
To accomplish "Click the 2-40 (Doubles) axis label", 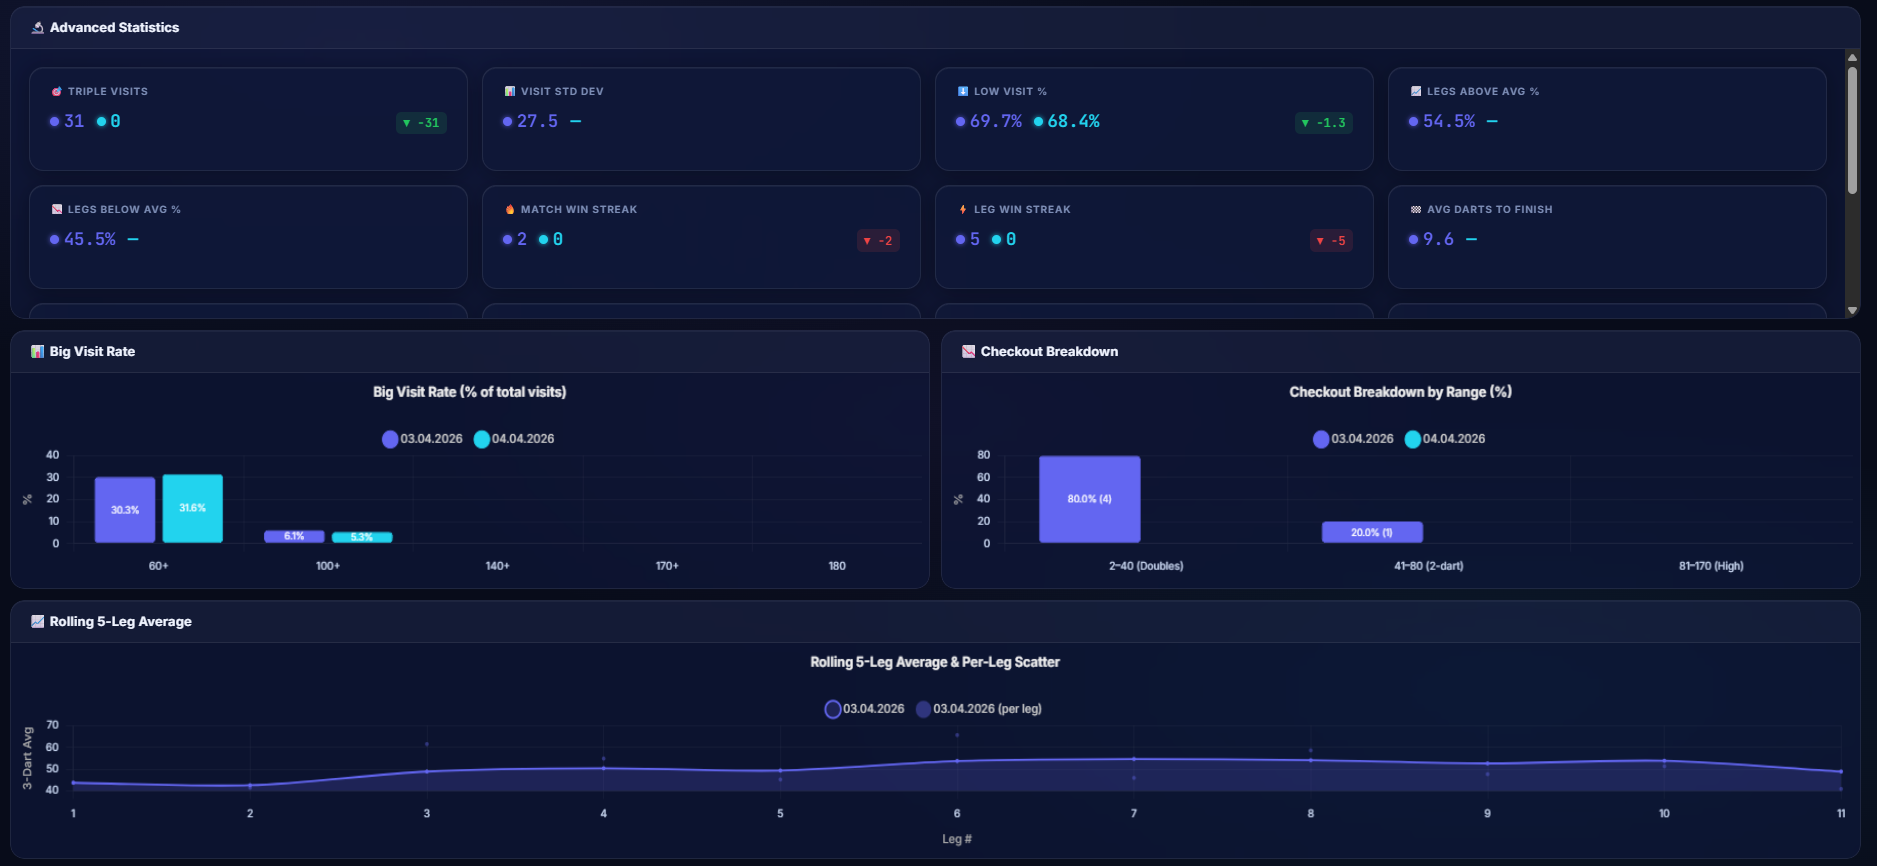I will (1146, 566).
